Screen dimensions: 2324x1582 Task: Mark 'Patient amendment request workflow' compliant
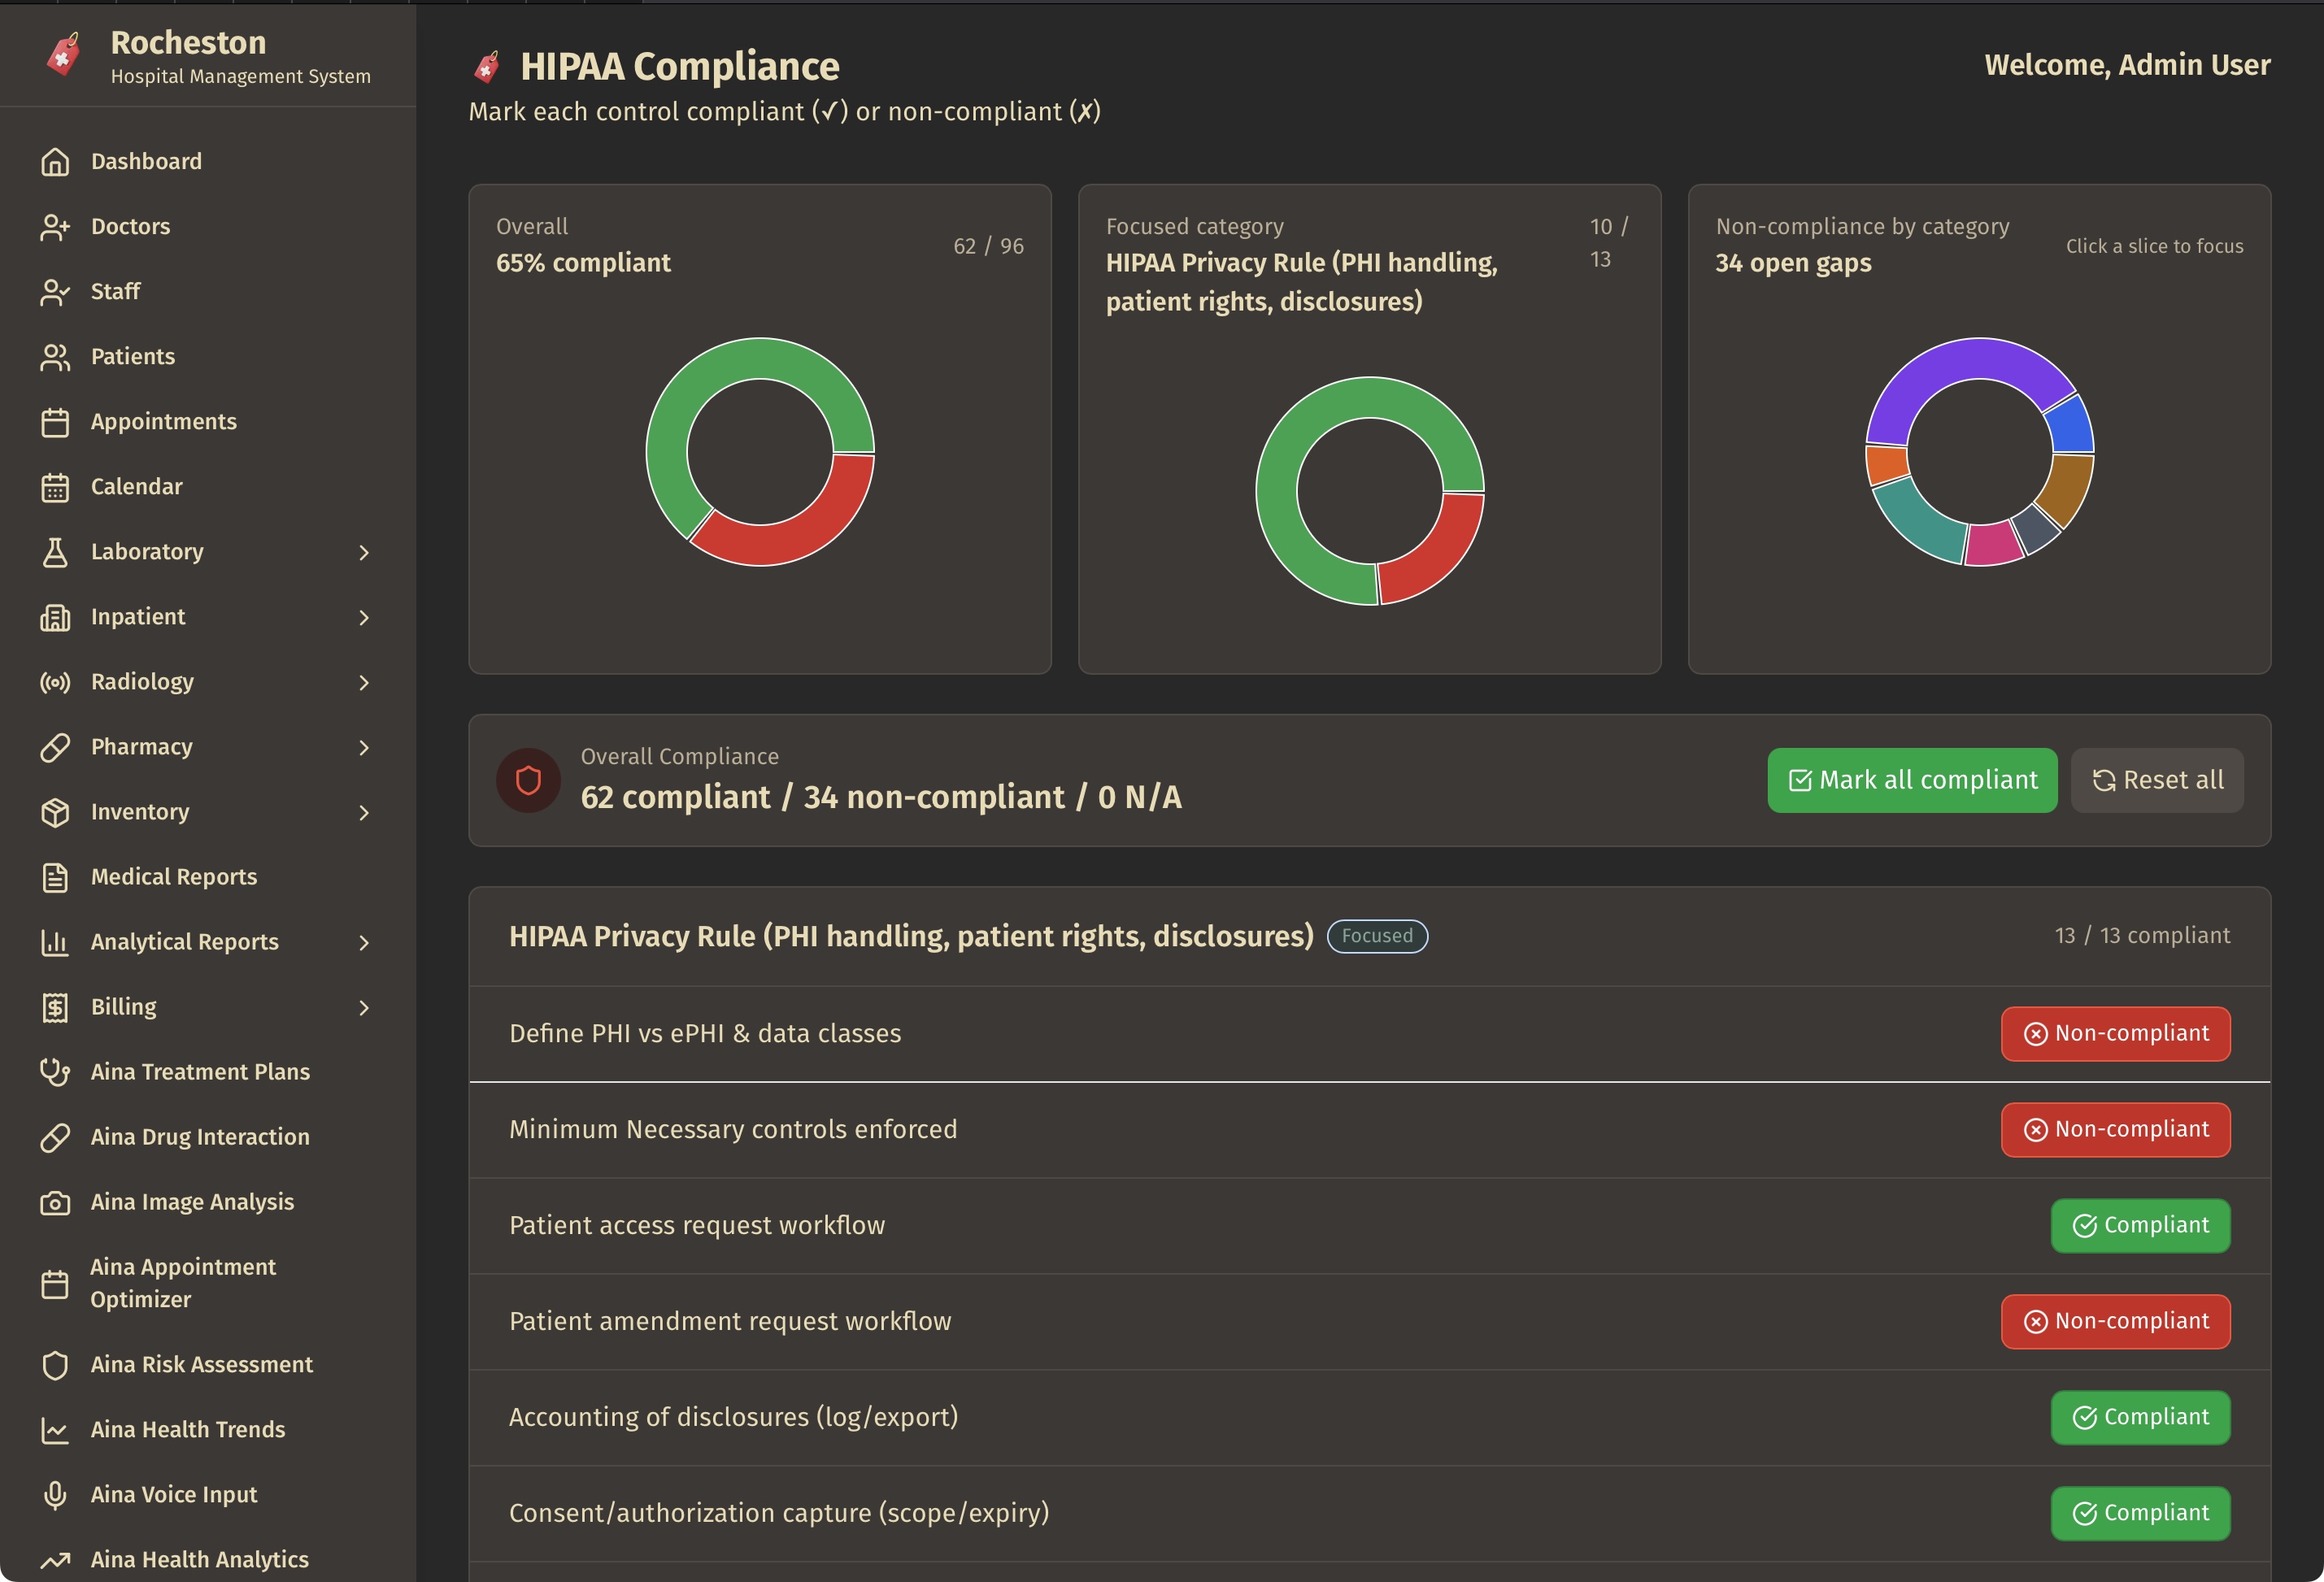coord(2115,1320)
